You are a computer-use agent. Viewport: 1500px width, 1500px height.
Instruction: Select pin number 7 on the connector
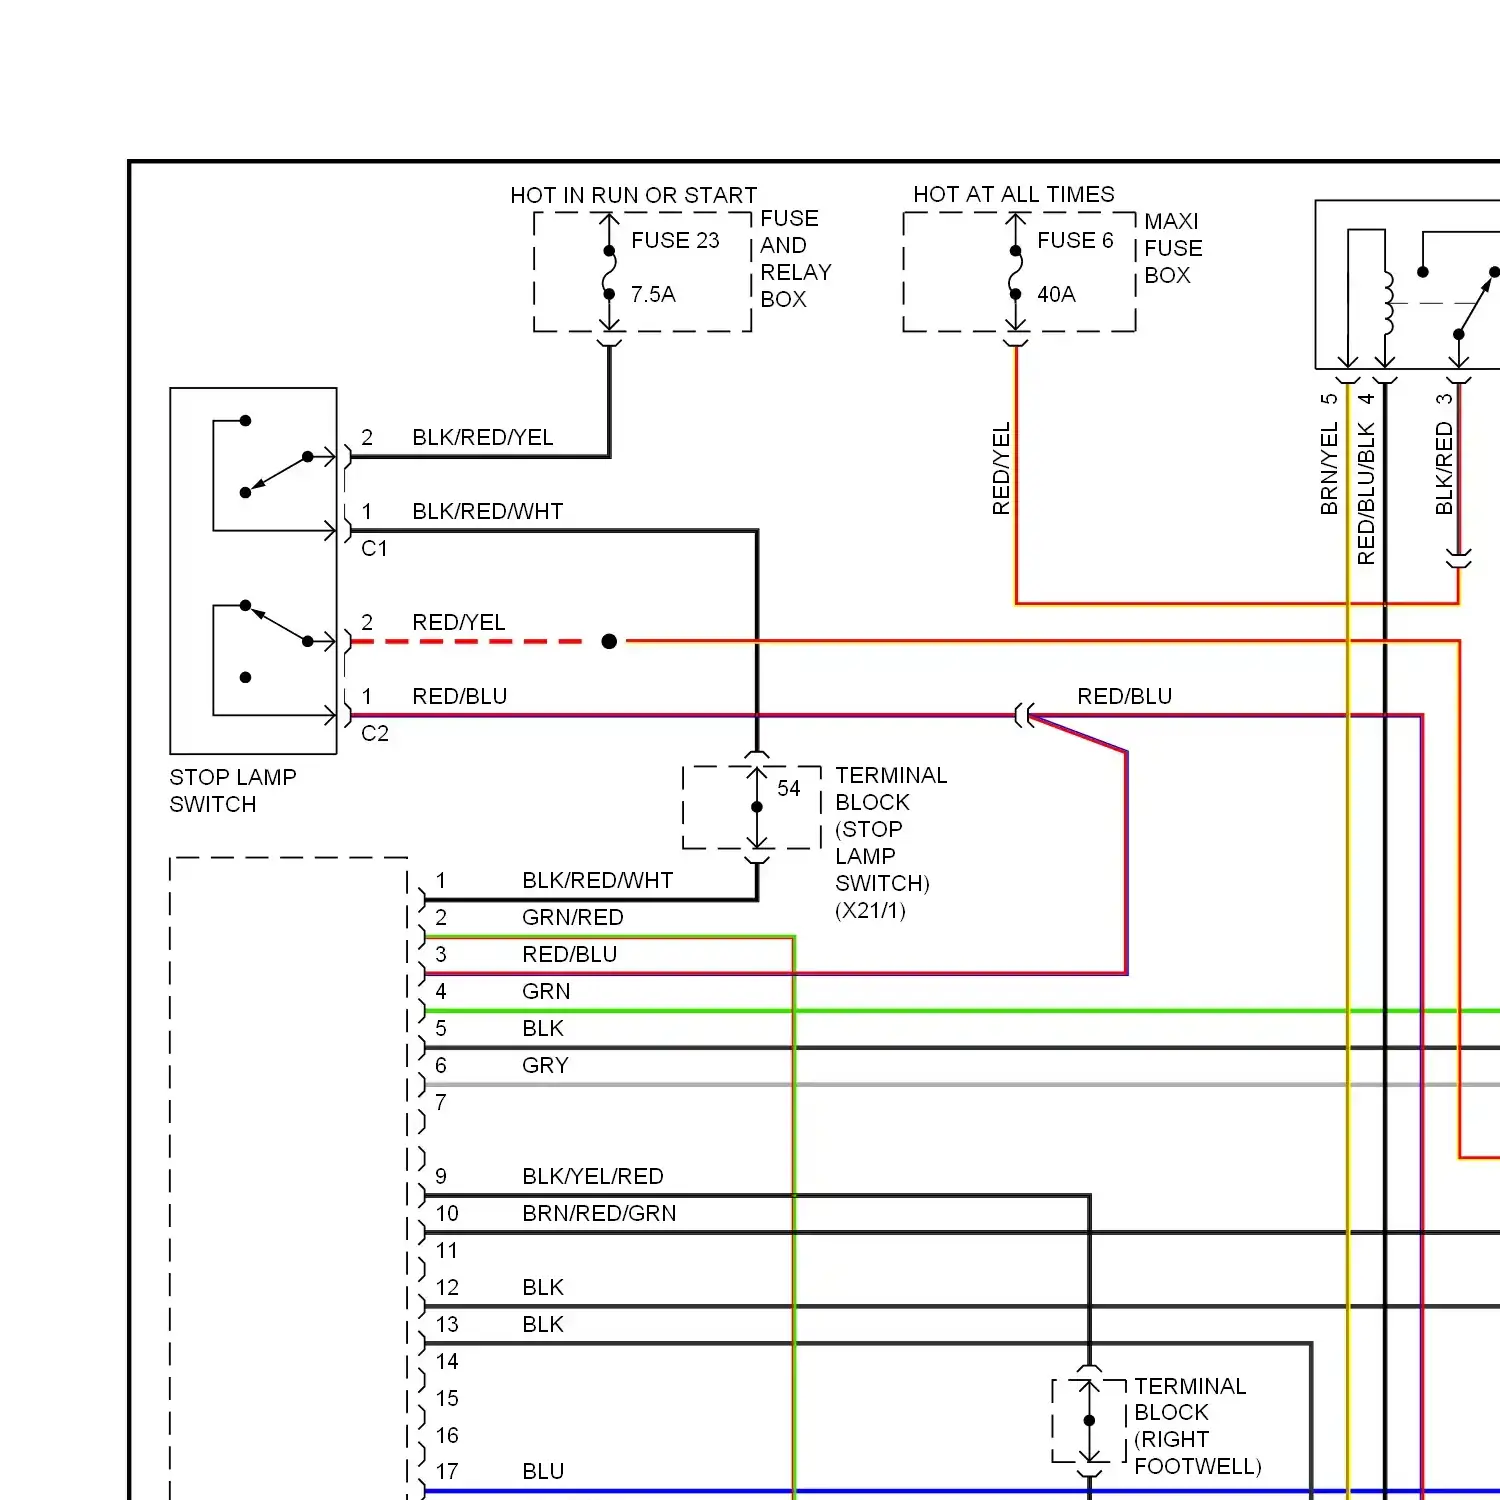(x=440, y=1102)
